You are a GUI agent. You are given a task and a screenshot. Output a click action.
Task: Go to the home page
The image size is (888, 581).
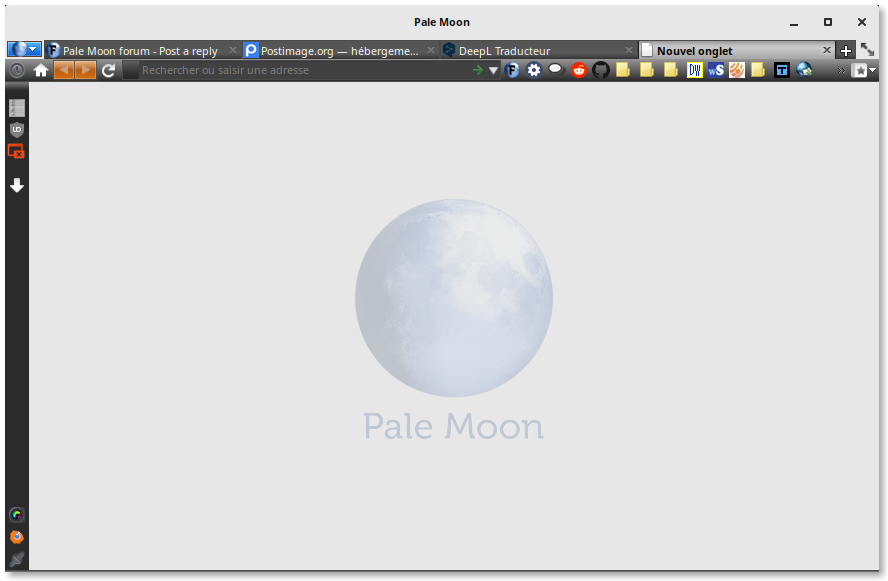coord(41,70)
